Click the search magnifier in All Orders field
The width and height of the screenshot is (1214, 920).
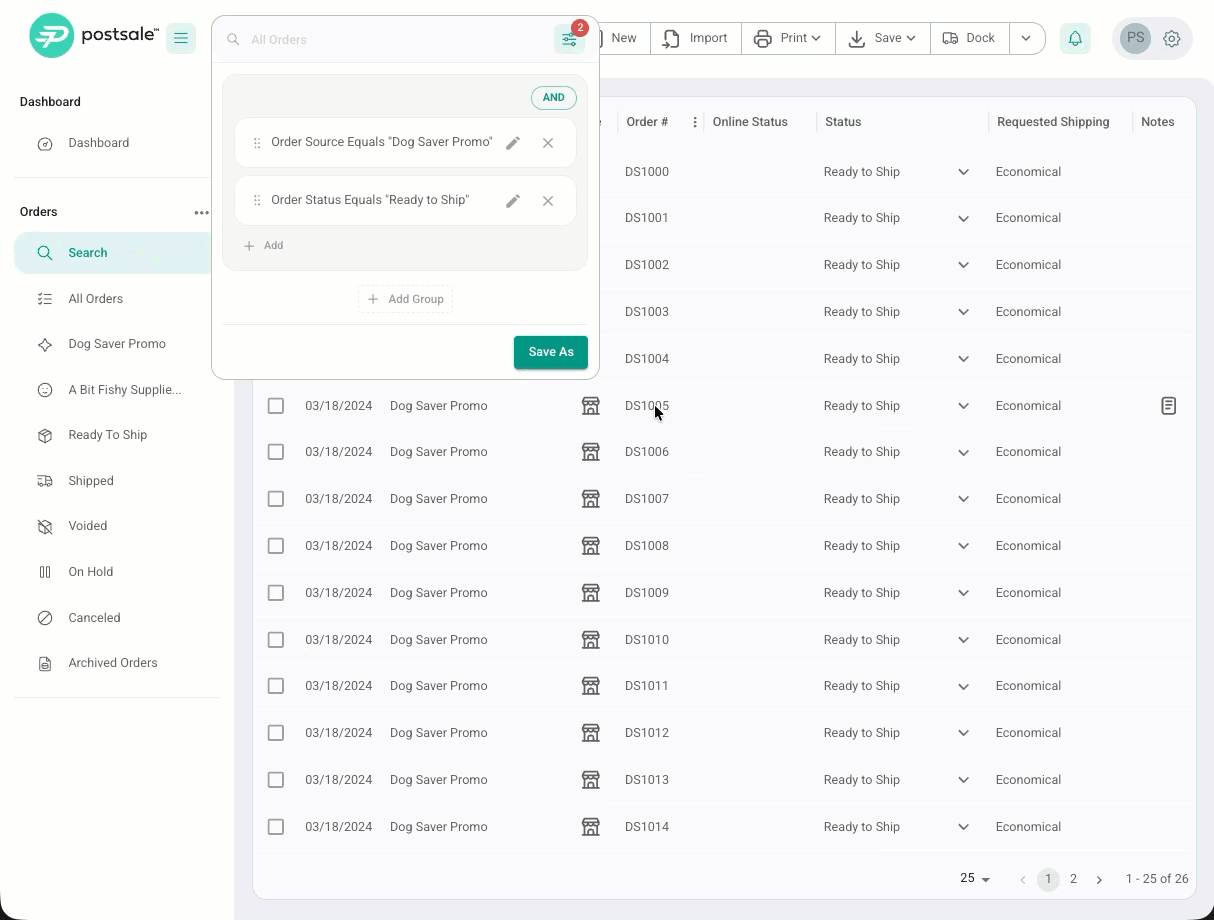pyautogui.click(x=233, y=40)
